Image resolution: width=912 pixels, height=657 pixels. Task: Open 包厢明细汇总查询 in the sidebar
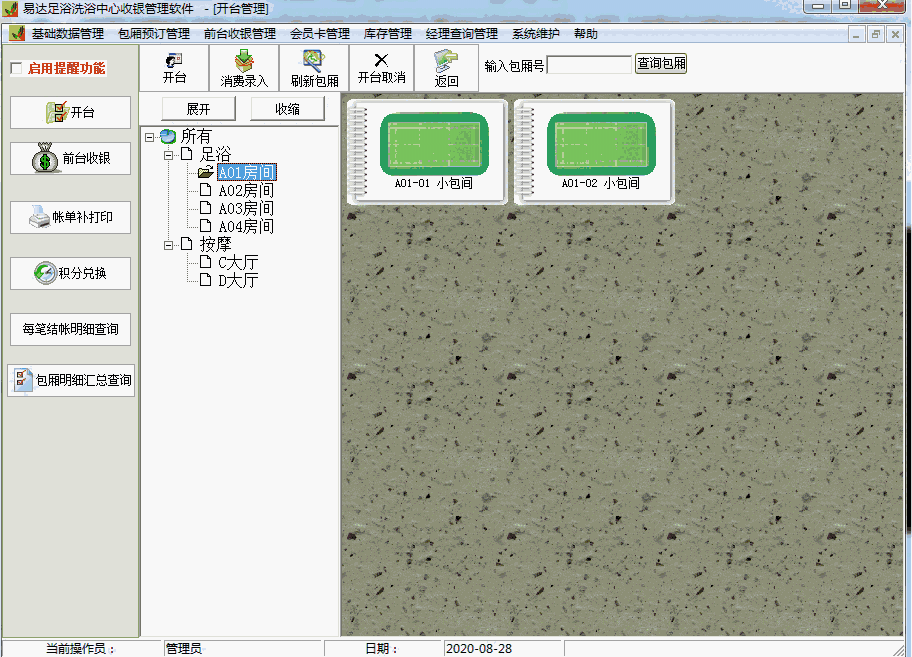point(70,380)
